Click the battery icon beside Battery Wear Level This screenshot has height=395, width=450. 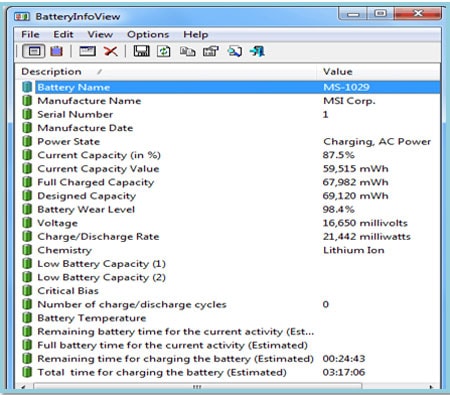pos(27,209)
